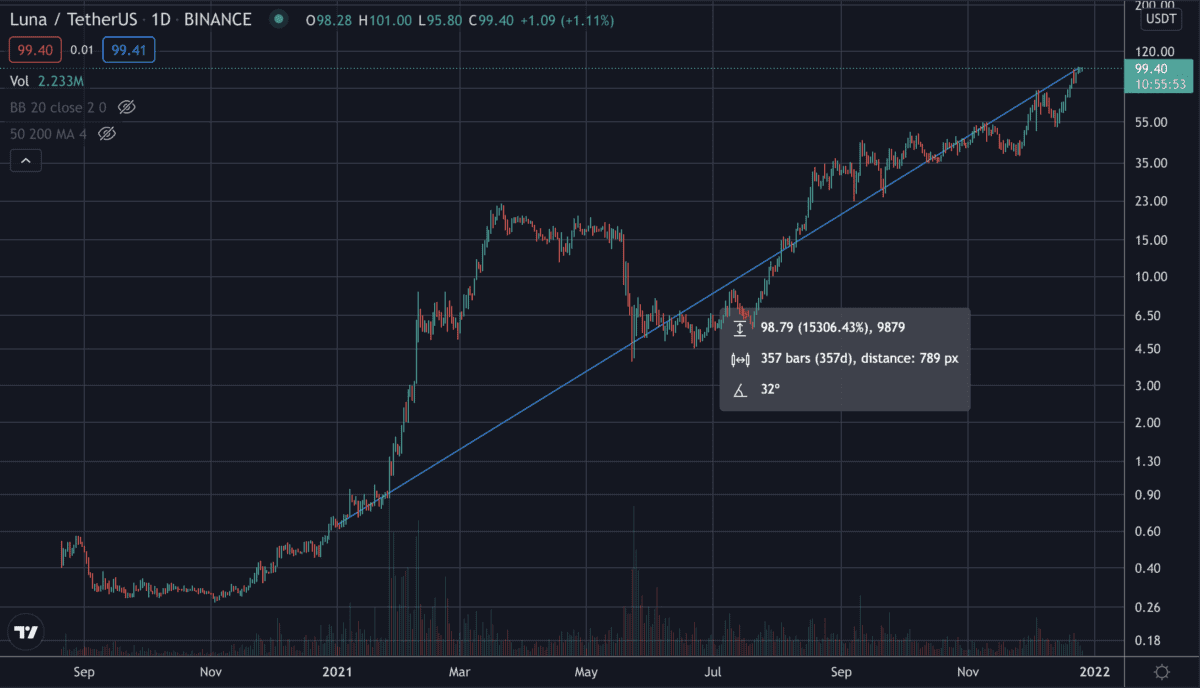The height and width of the screenshot is (688, 1200).
Task: Click Jul on the time axis
Action: click(715, 671)
